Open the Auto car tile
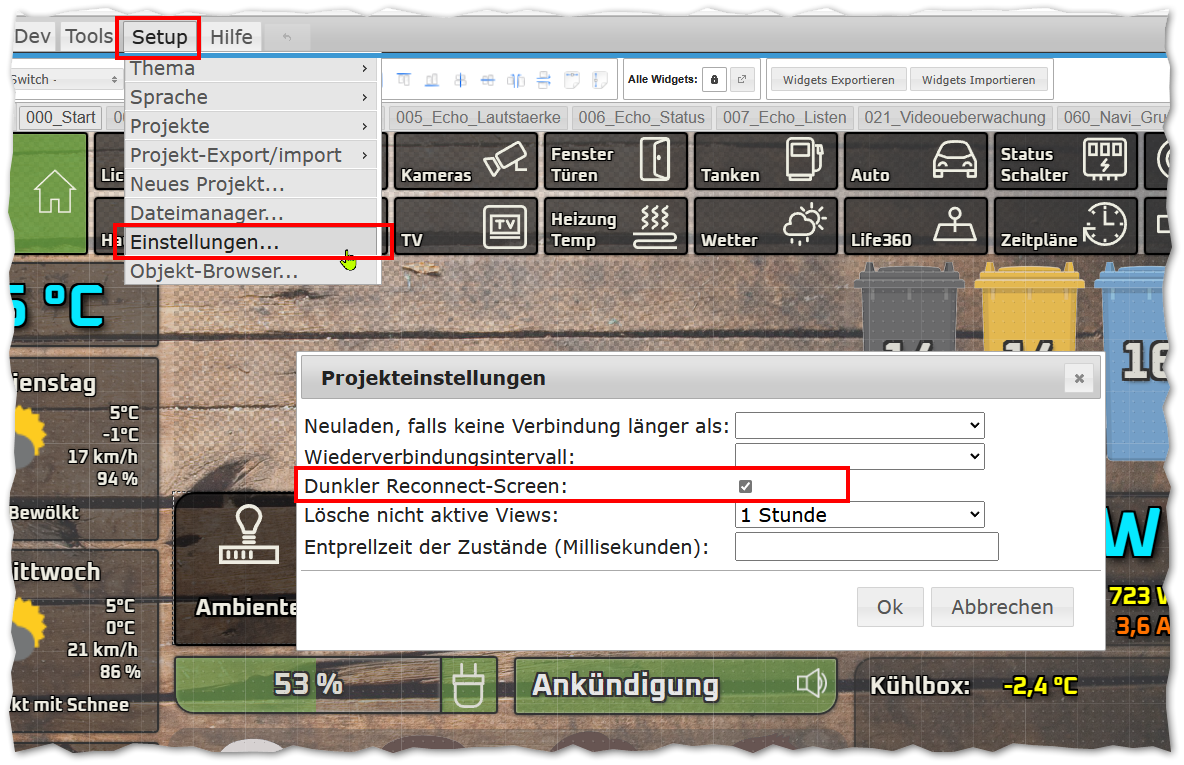This screenshot has height=765, width=1184. click(915, 161)
